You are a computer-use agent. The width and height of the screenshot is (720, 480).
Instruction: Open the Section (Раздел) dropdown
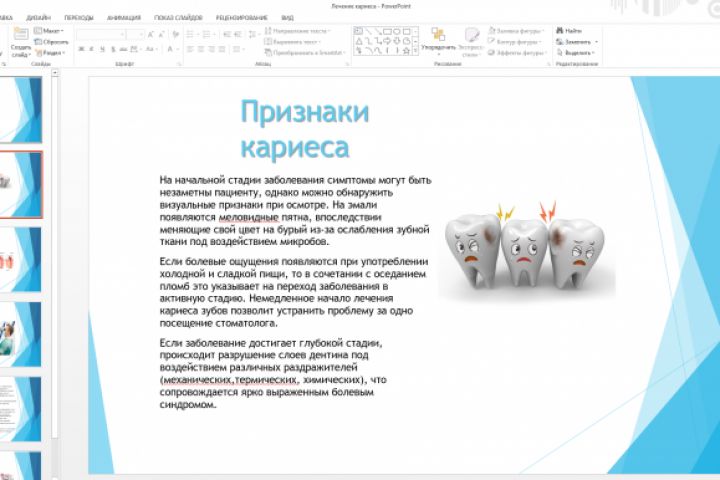(x=50, y=53)
